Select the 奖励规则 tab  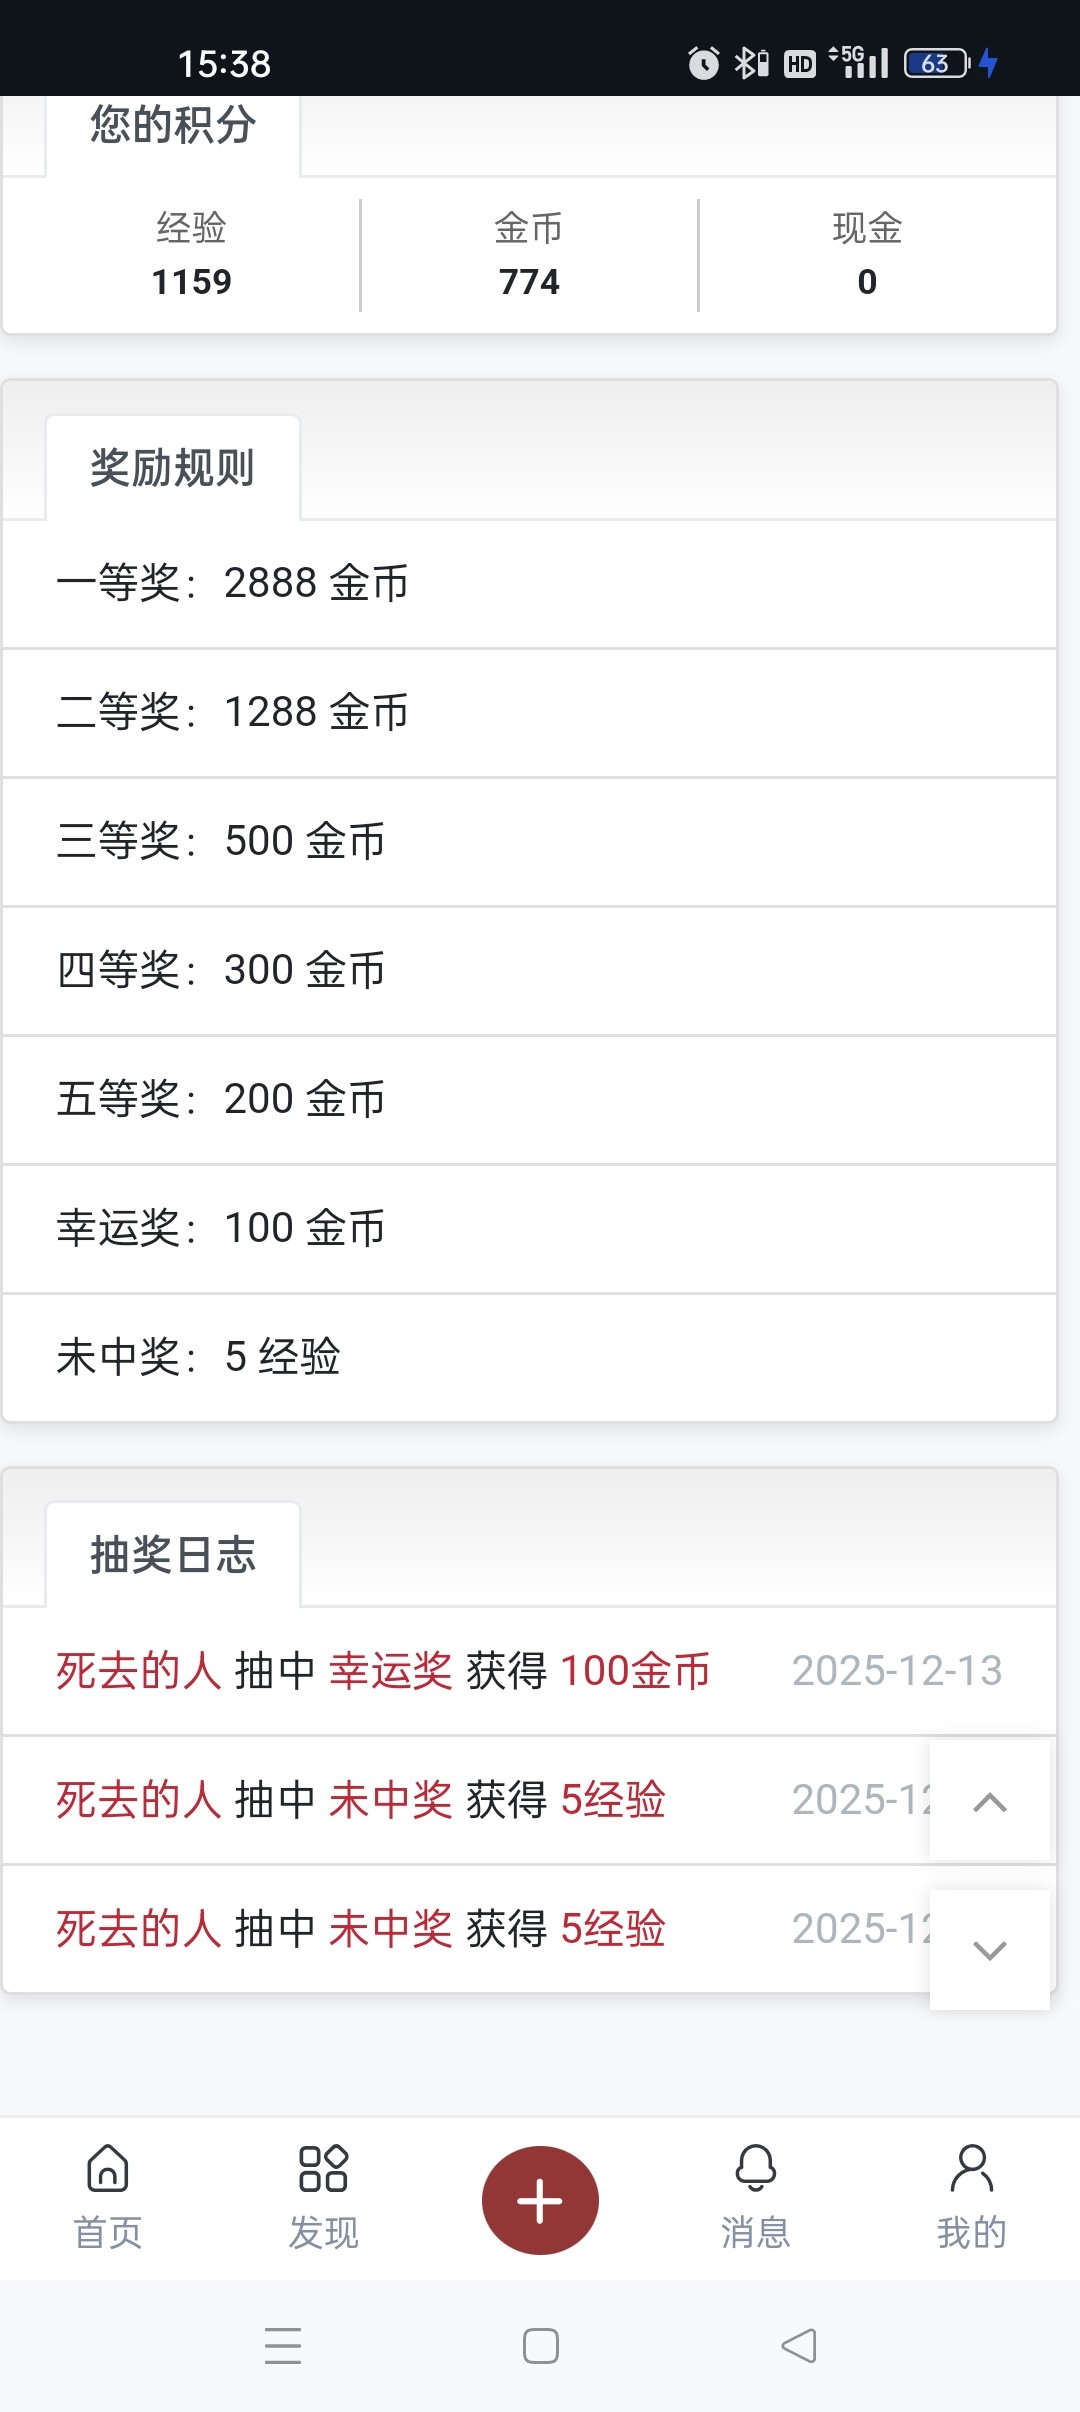173,468
